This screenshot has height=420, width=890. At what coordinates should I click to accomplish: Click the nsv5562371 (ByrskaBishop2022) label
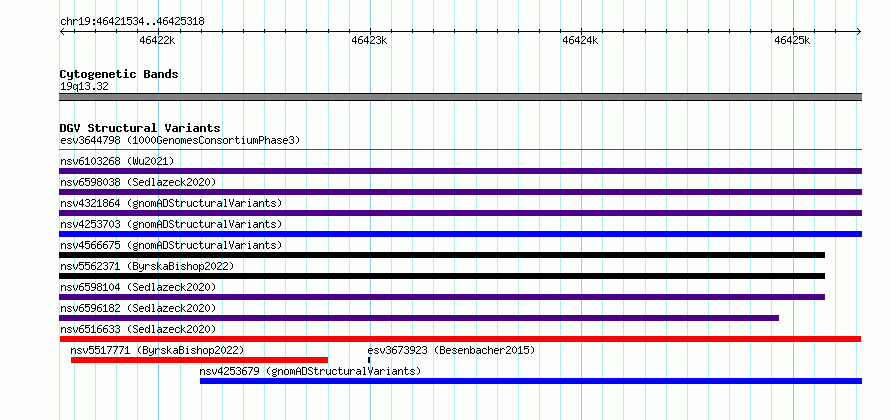pos(147,266)
